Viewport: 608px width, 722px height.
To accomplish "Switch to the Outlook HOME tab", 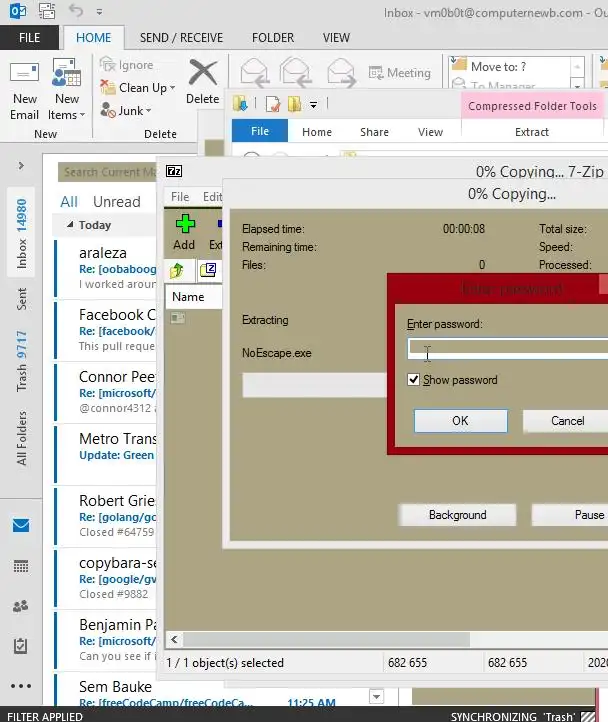I will 94,37.
